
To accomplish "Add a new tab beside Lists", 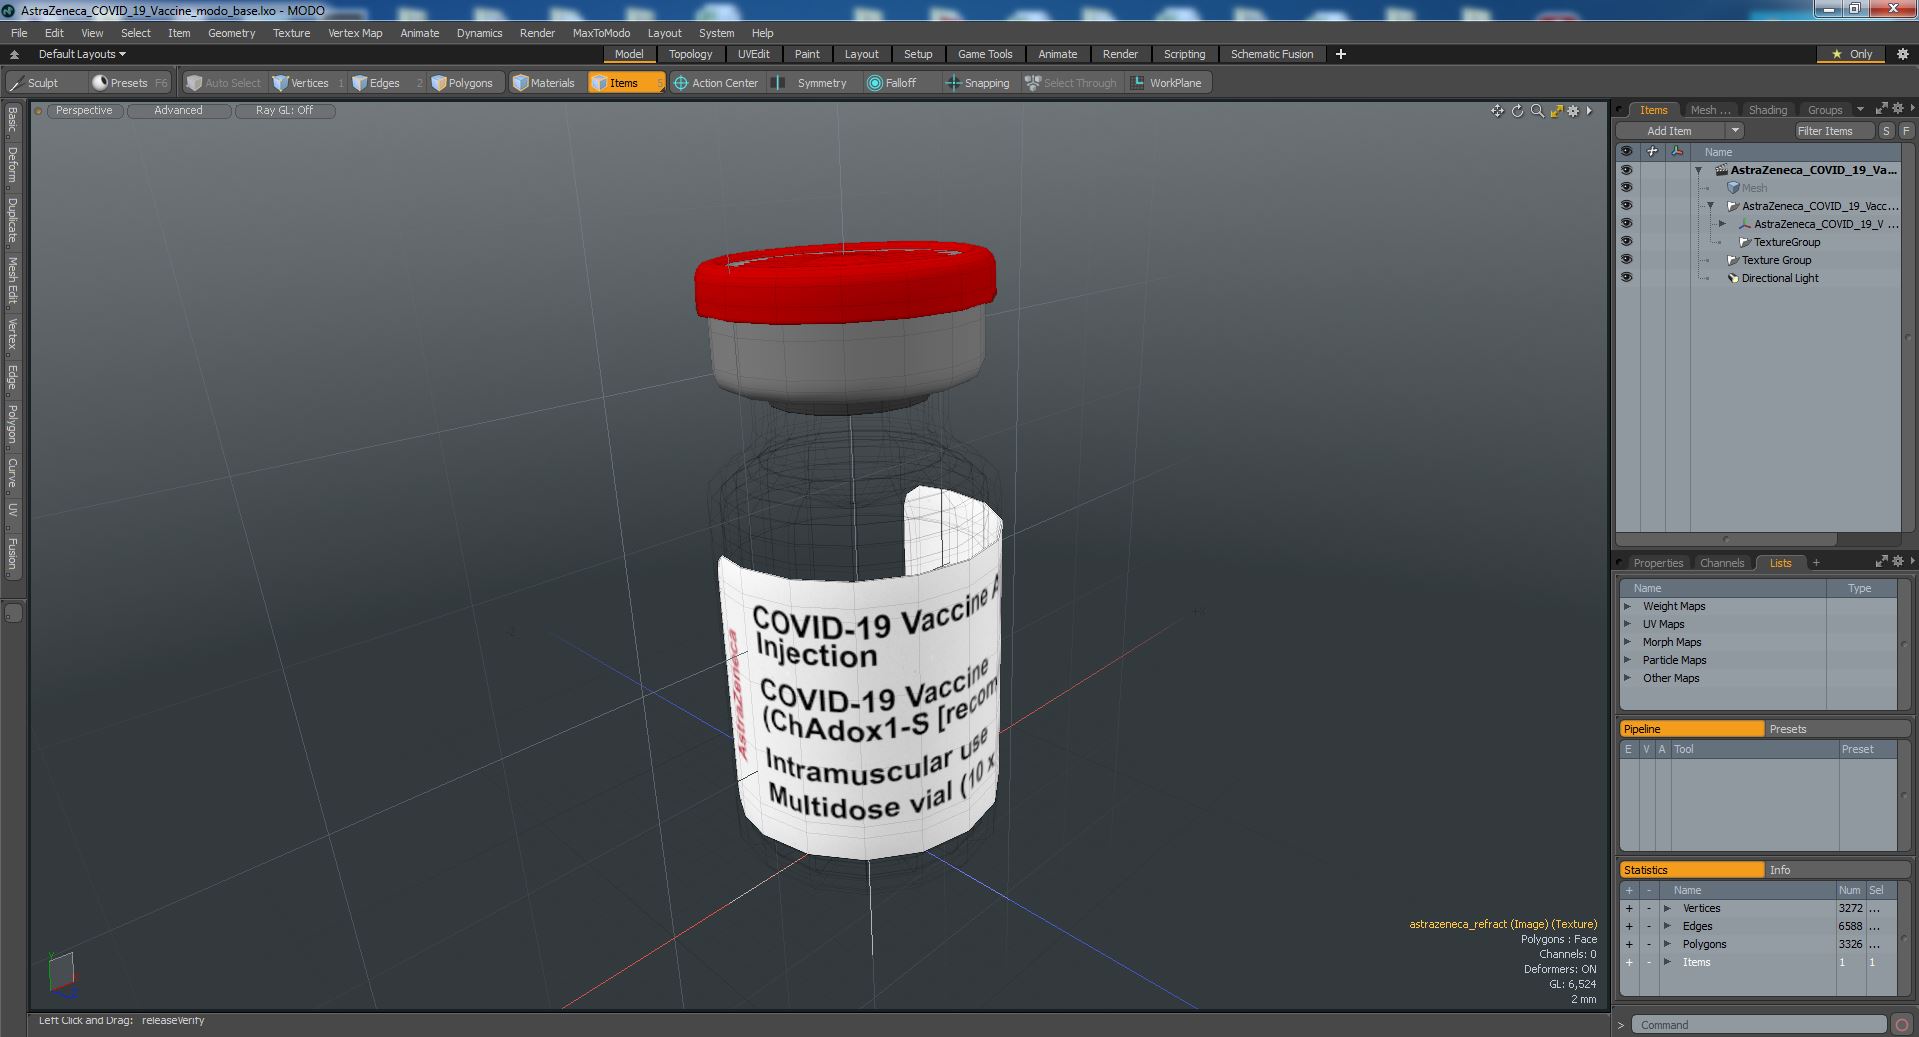I will coord(1816,562).
